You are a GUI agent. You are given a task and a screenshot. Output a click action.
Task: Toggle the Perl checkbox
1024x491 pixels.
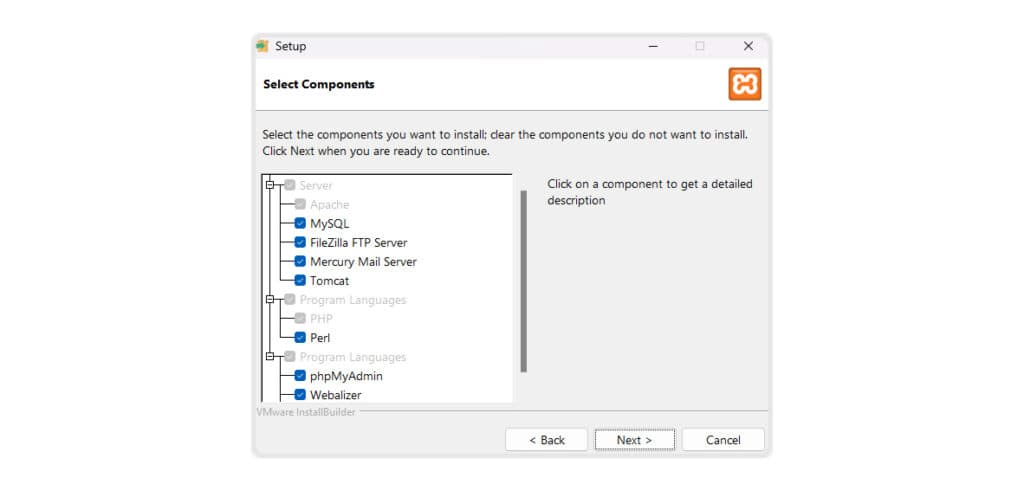click(x=300, y=338)
